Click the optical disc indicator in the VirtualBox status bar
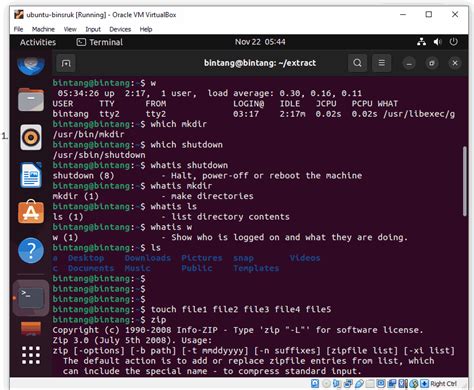 point(326,384)
